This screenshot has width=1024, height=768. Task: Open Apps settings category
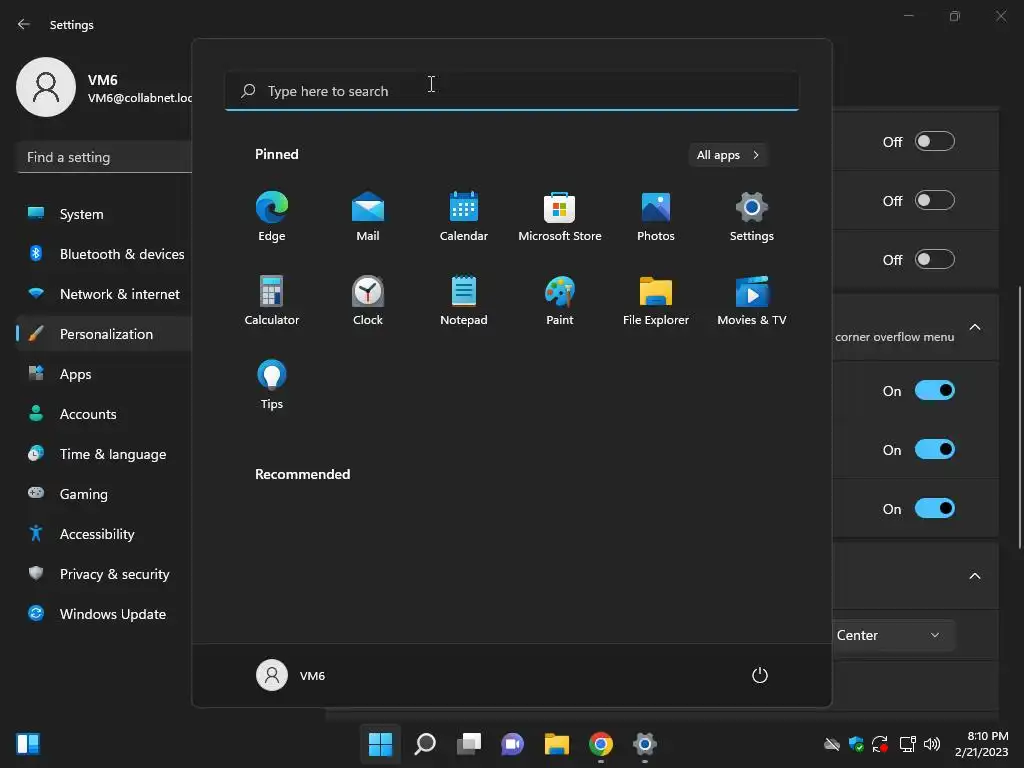coord(104,374)
